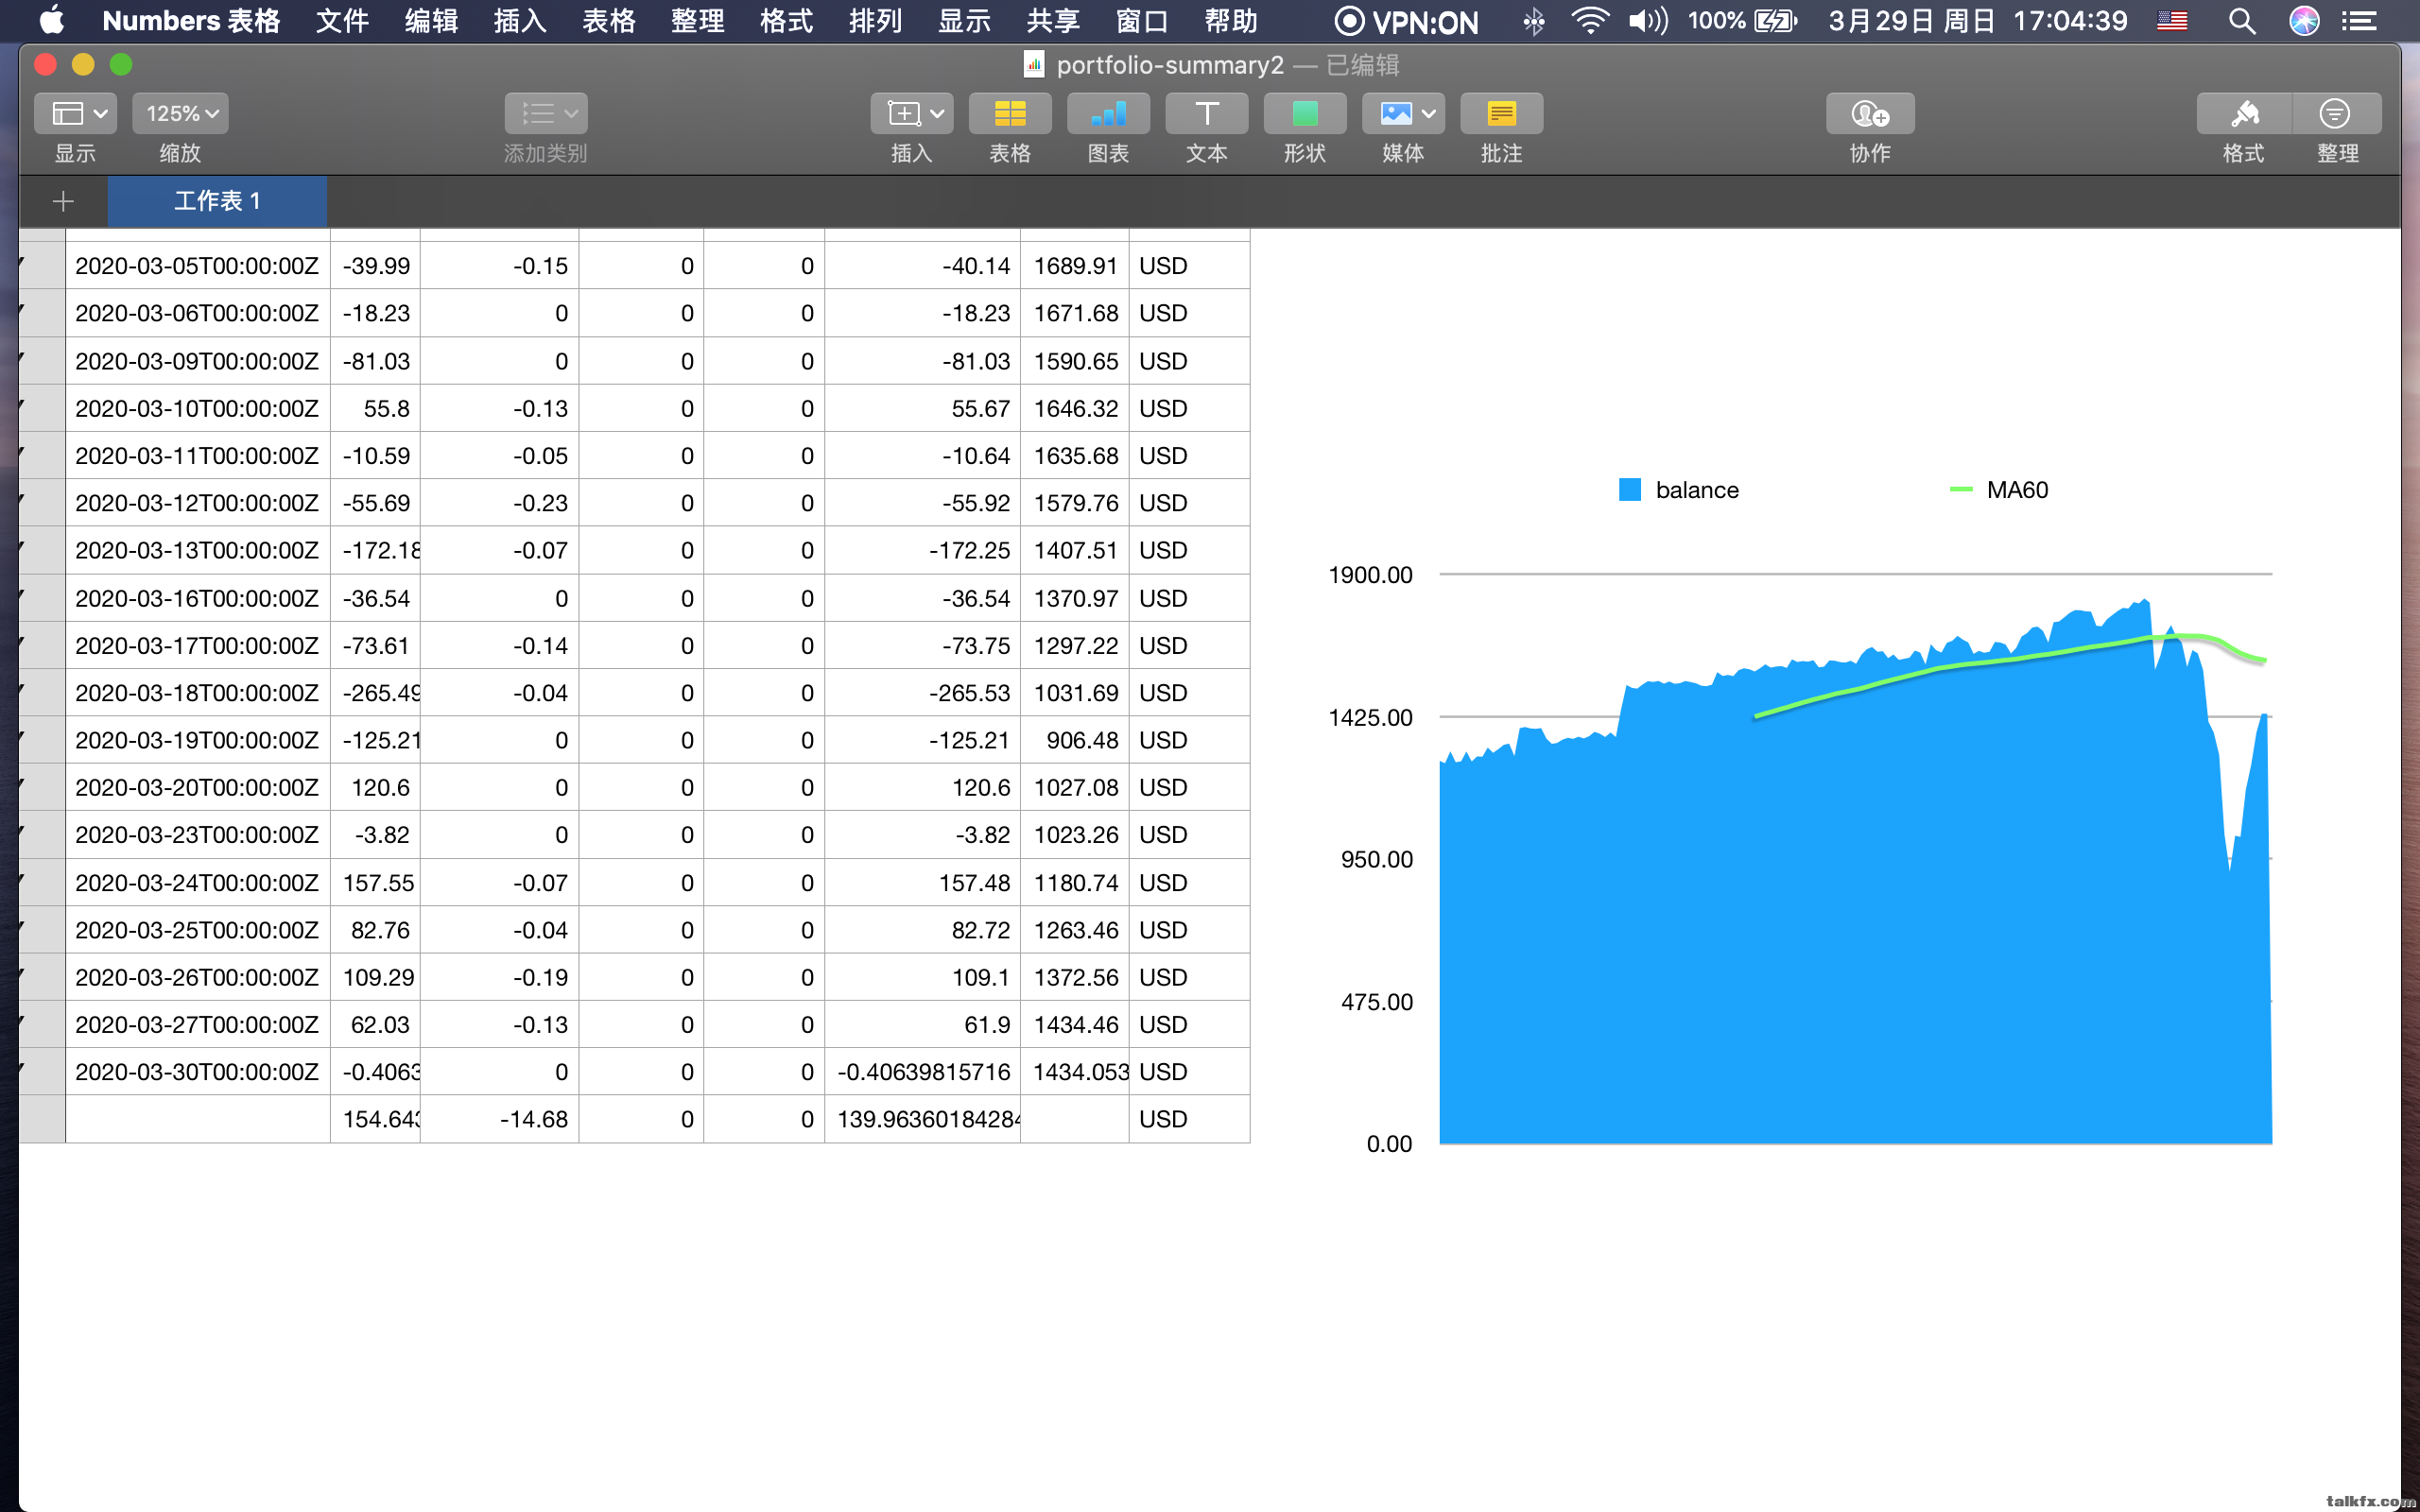The width and height of the screenshot is (2420, 1512).
Task: Select the balance cell 1689.91
Action: [x=1075, y=266]
